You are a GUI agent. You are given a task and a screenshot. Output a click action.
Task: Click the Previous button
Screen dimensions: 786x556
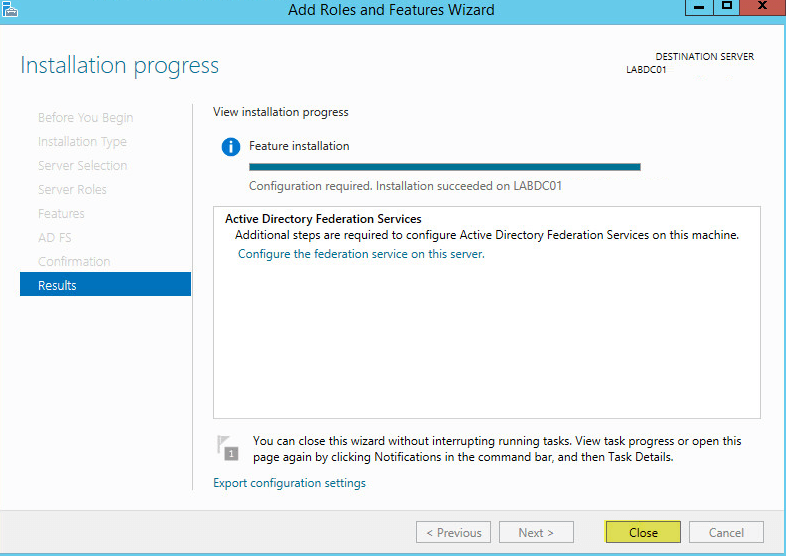click(x=453, y=532)
